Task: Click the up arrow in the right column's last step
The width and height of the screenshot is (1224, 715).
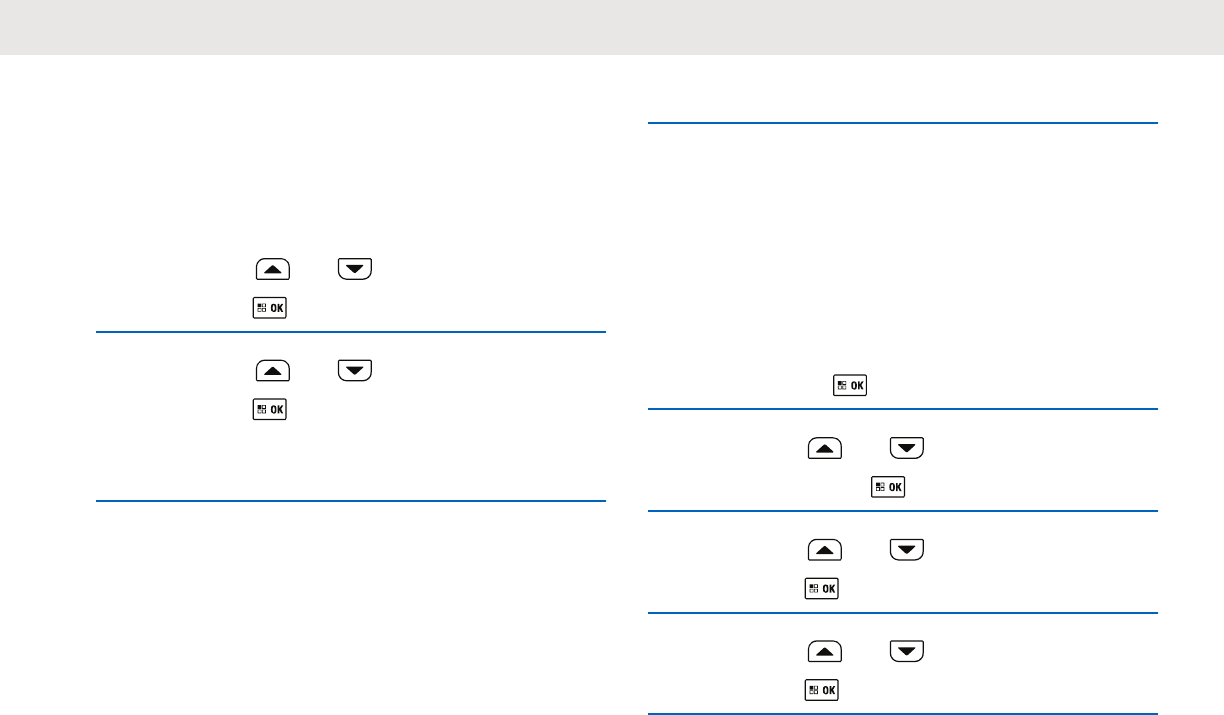Action: [825, 652]
